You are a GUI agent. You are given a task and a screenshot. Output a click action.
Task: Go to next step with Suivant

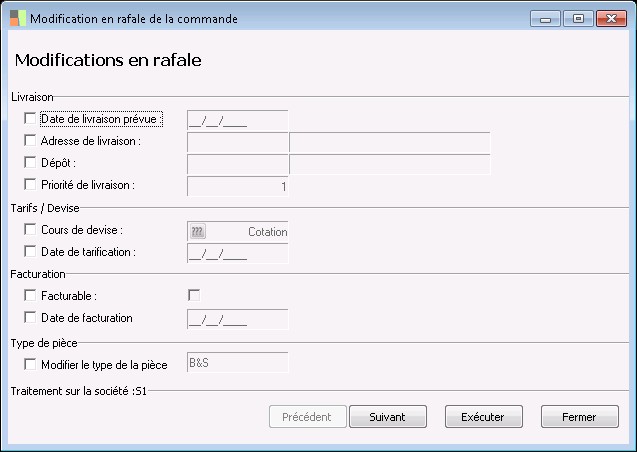pos(388,417)
